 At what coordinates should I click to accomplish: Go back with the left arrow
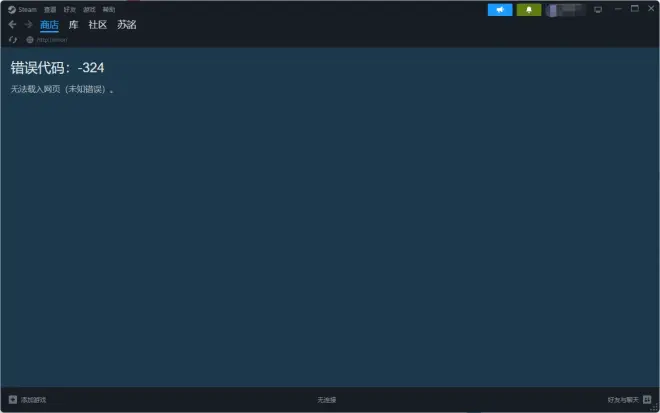click(12, 25)
